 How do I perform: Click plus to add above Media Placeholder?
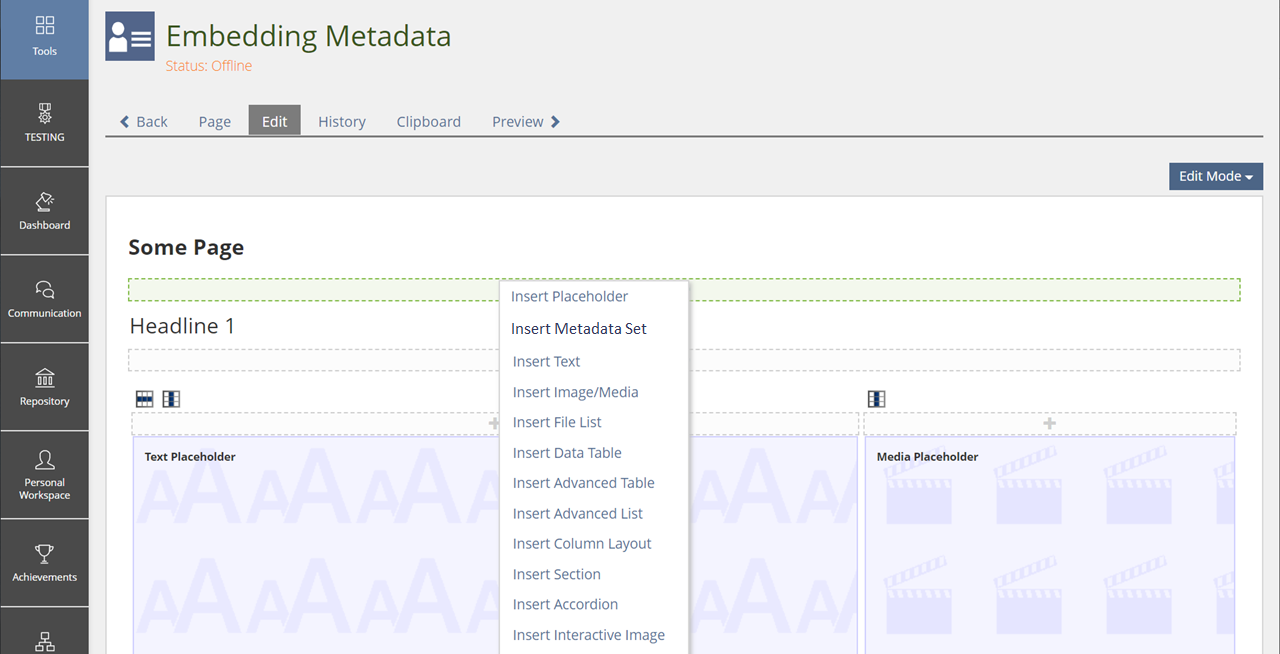[1049, 423]
